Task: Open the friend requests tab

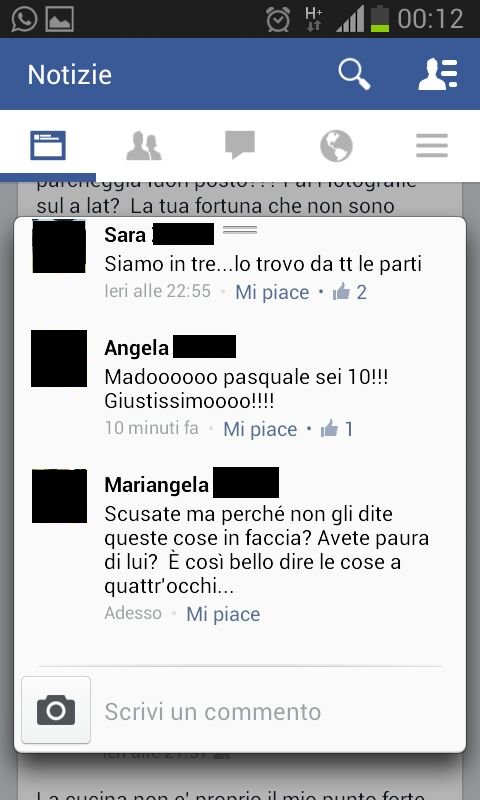Action: (x=144, y=146)
